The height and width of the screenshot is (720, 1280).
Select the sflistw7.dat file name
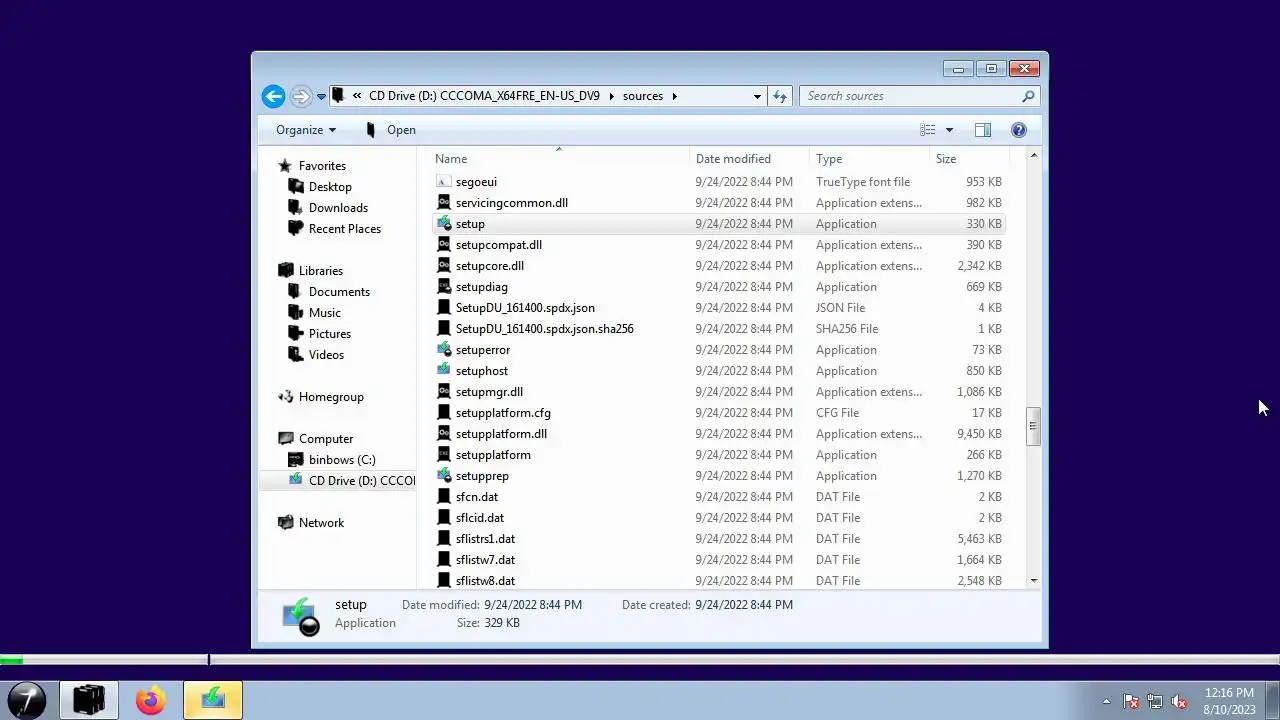(485, 560)
